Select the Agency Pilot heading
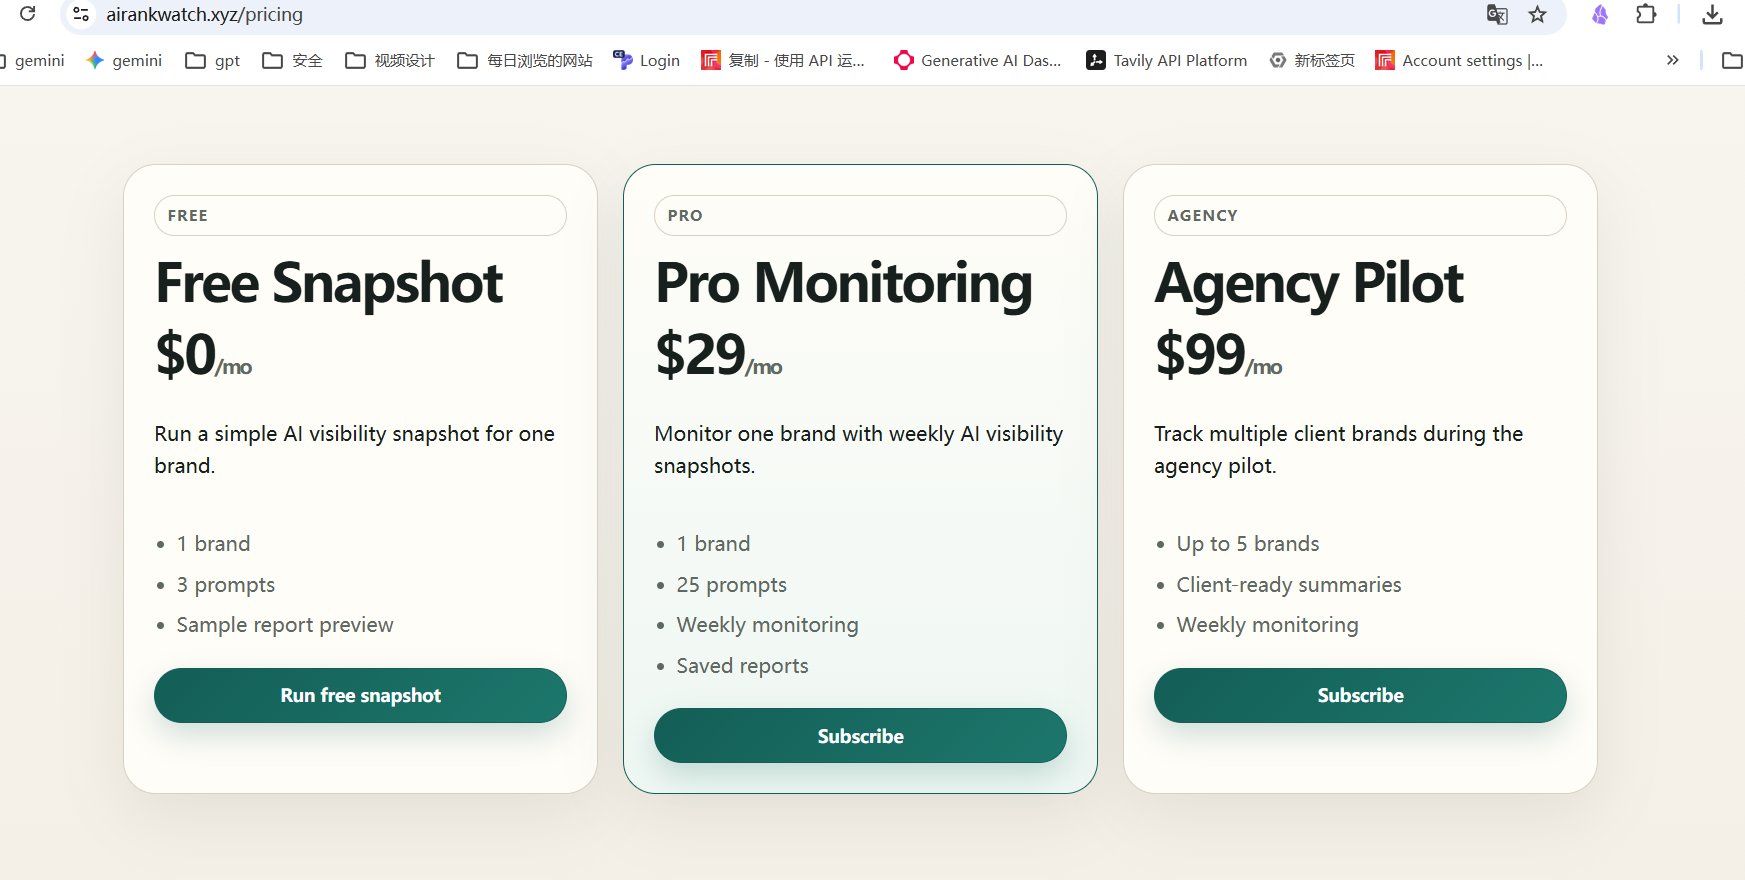The height and width of the screenshot is (880, 1745). [x=1309, y=283]
